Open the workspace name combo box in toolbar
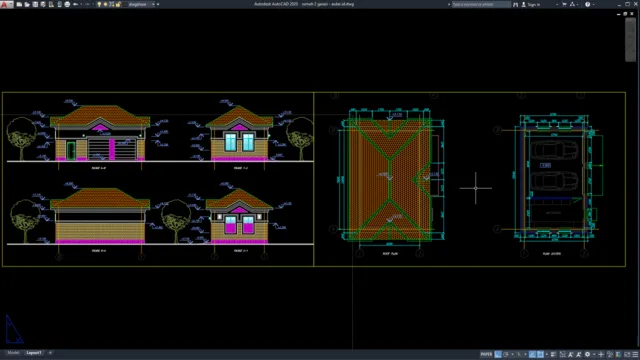640x360 pixels. point(139,4)
